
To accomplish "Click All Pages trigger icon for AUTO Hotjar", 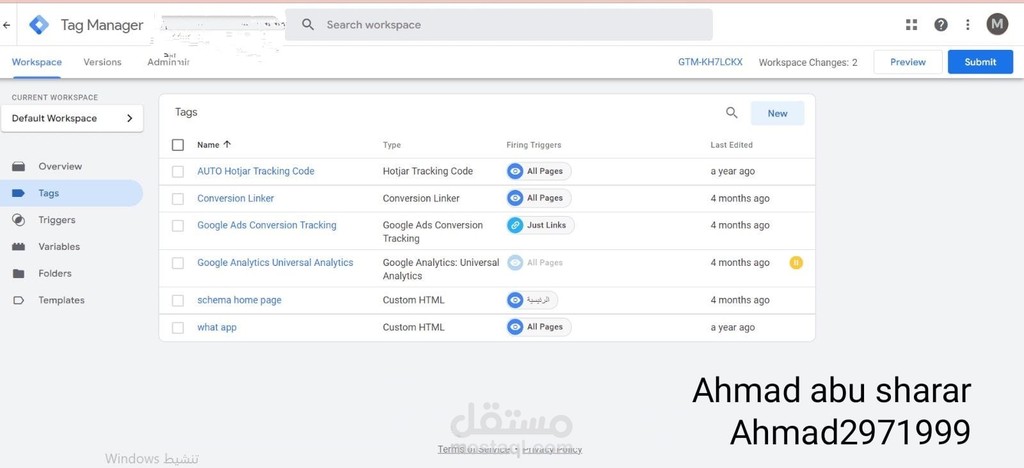I will pyautogui.click(x=515, y=171).
